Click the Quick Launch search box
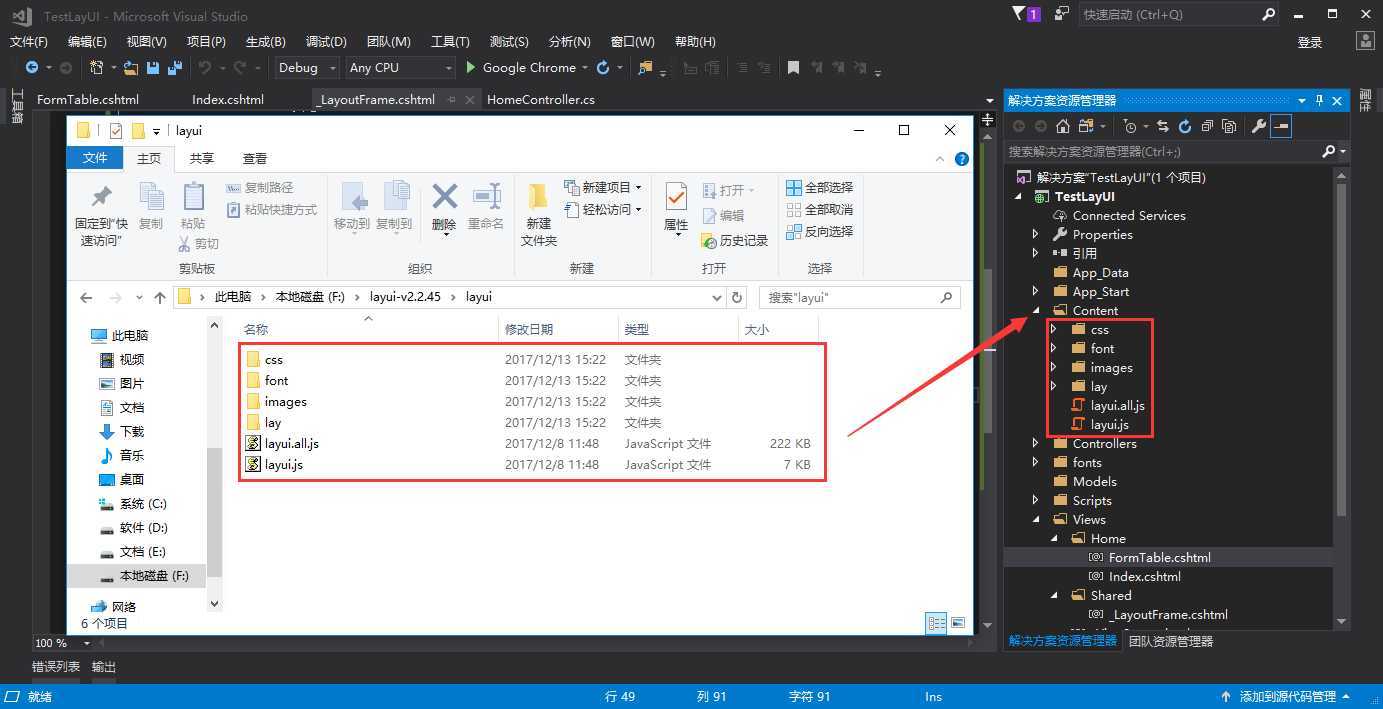 1179,15
